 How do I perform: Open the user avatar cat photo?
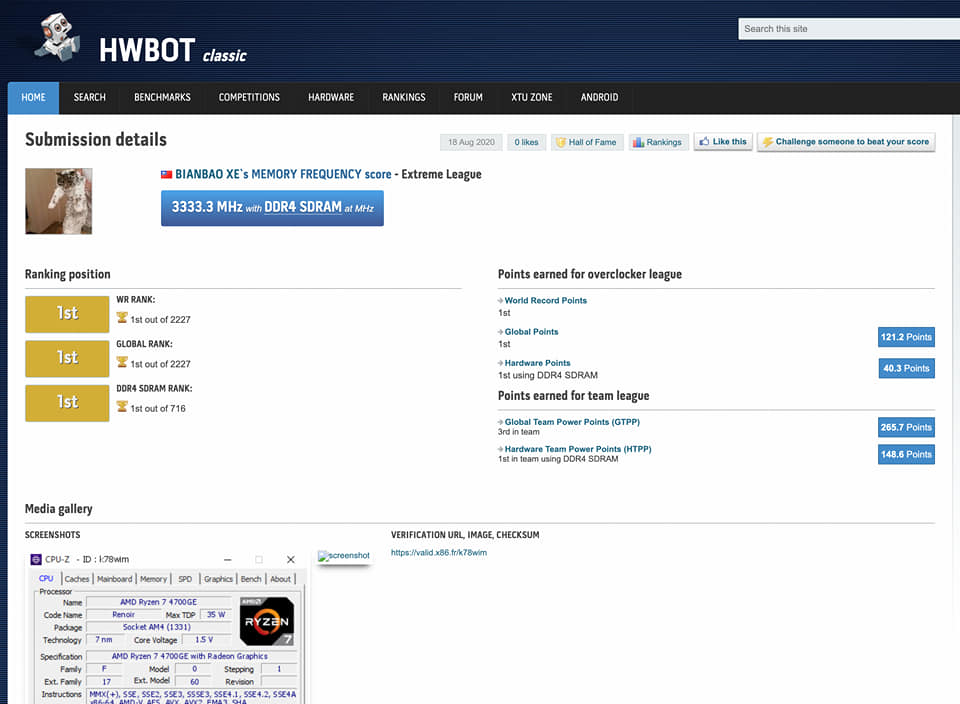59,201
